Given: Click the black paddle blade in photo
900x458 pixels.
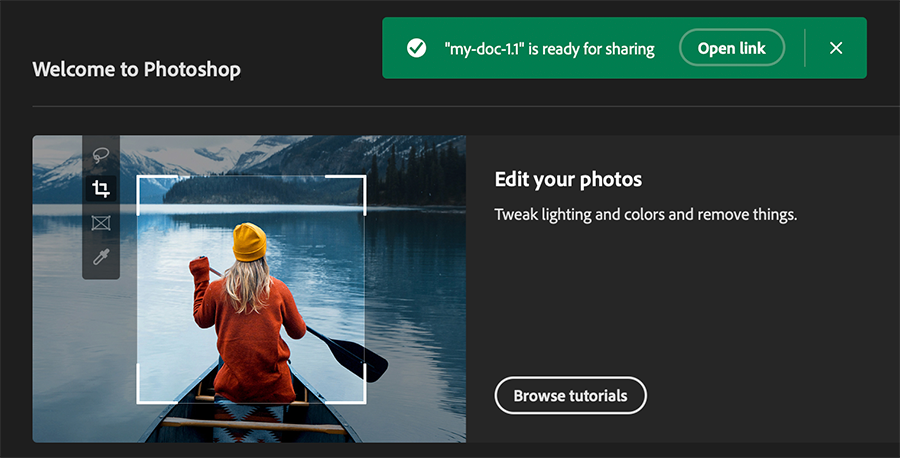Looking at the screenshot, I should tap(358, 354).
